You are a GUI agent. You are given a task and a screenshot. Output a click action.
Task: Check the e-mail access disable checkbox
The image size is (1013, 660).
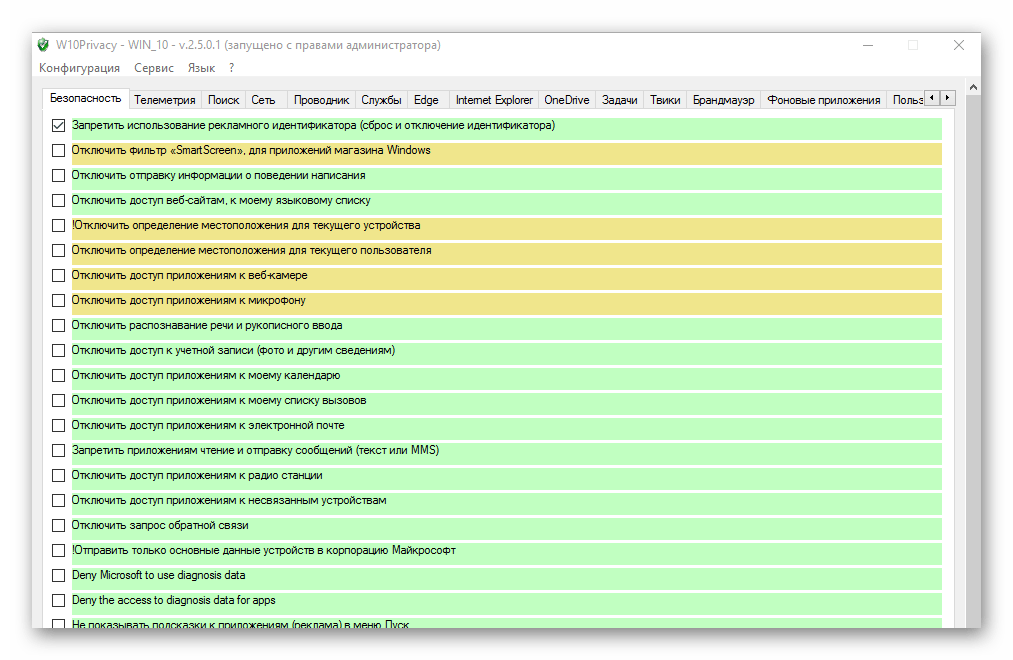point(59,426)
